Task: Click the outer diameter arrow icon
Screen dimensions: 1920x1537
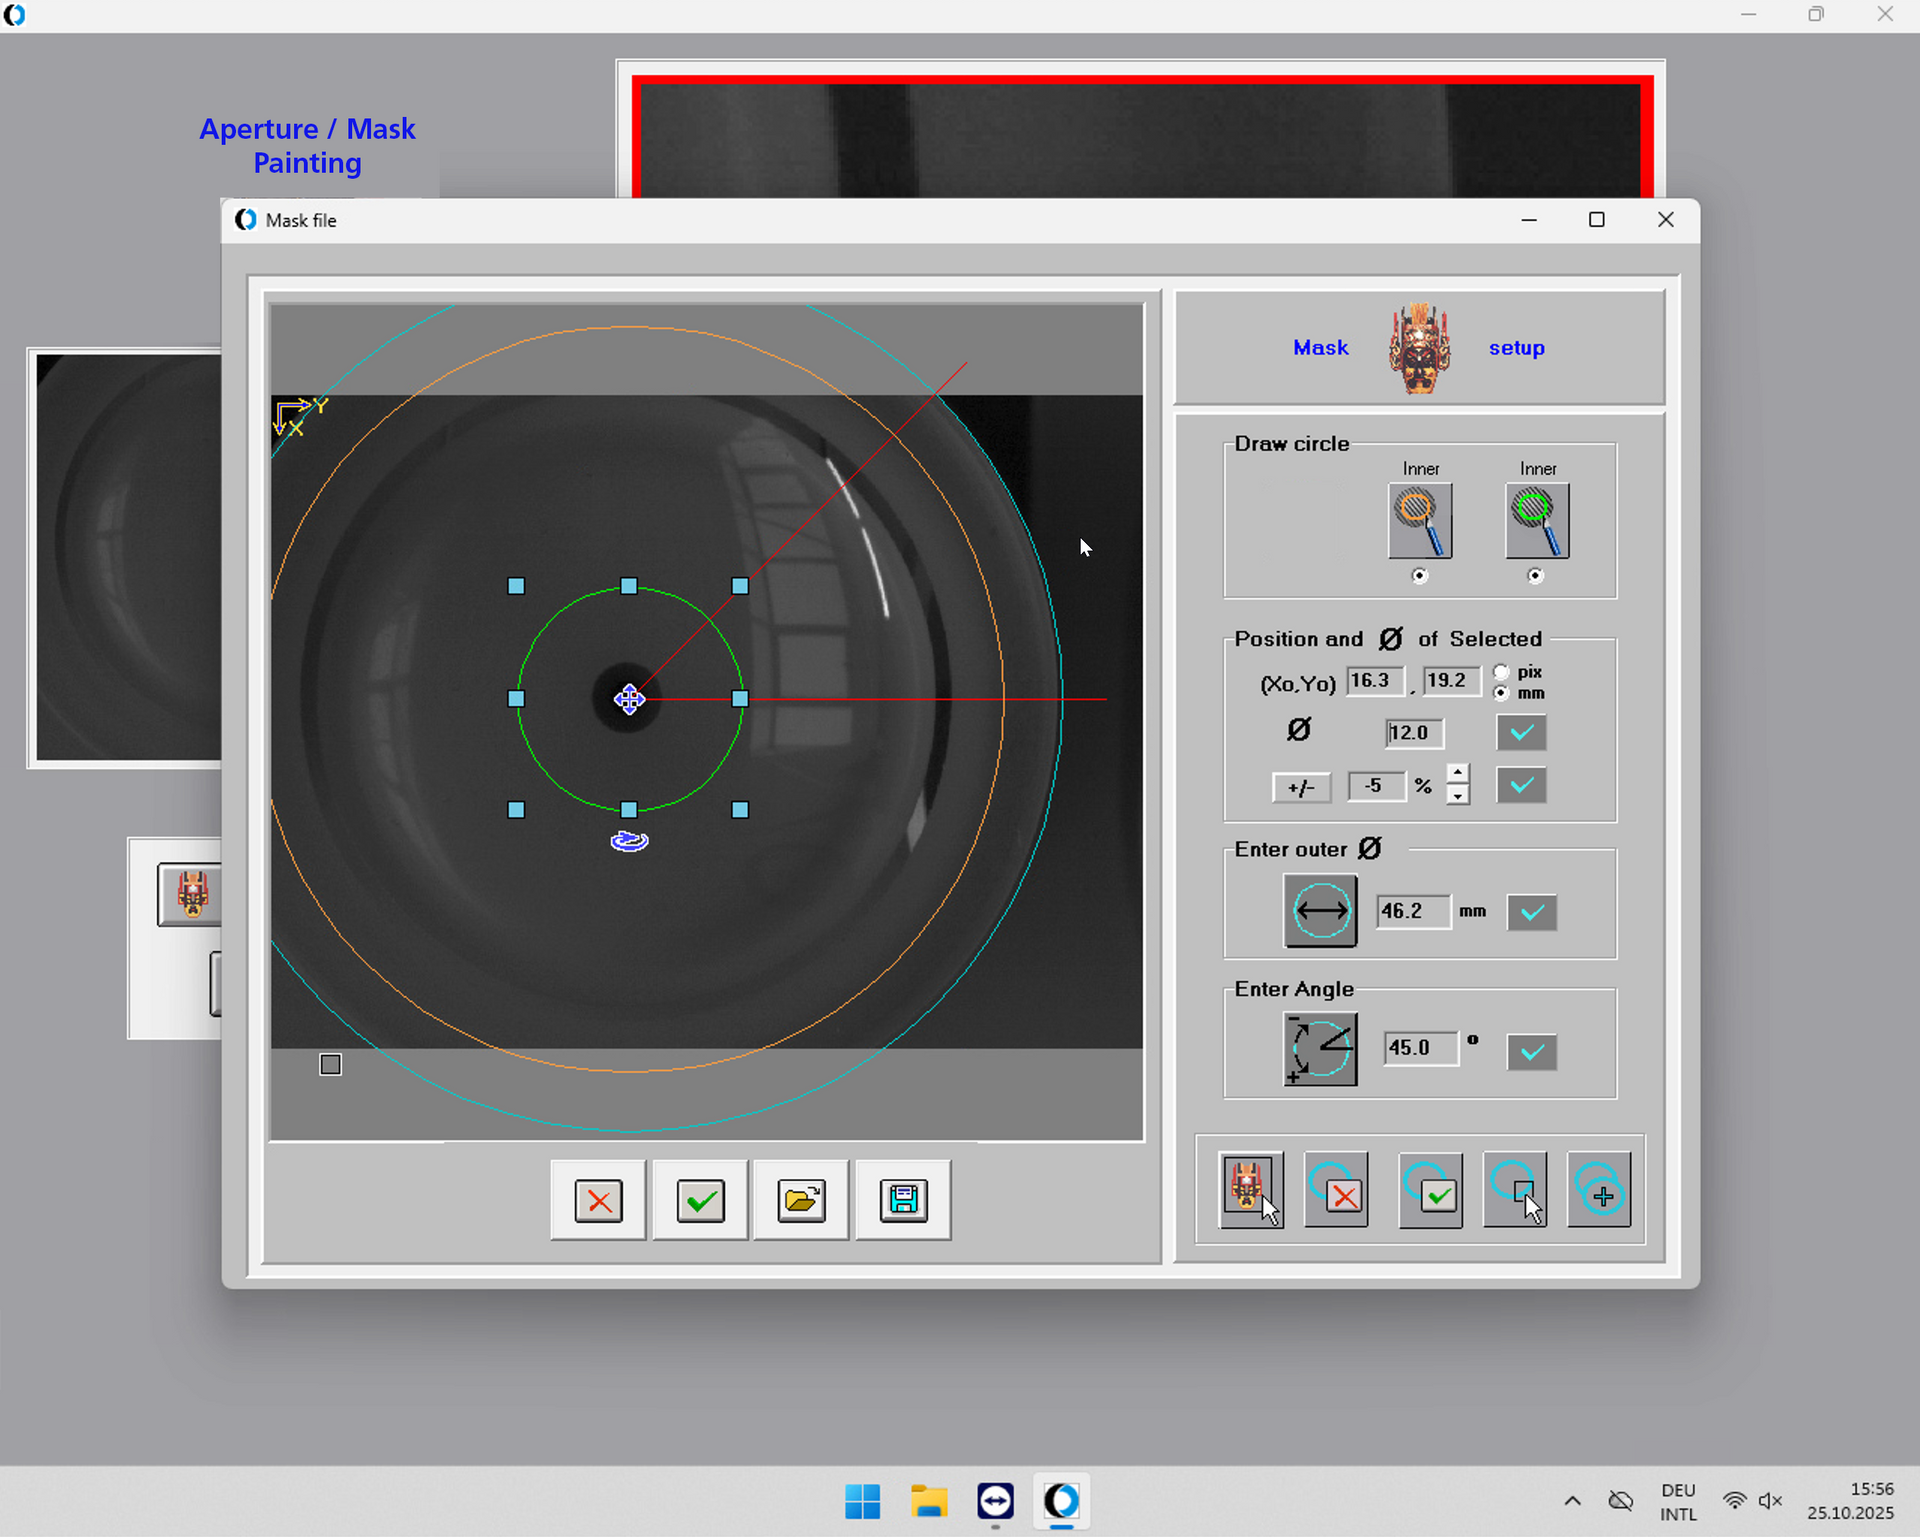Action: pyautogui.click(x=1320, y=911)
